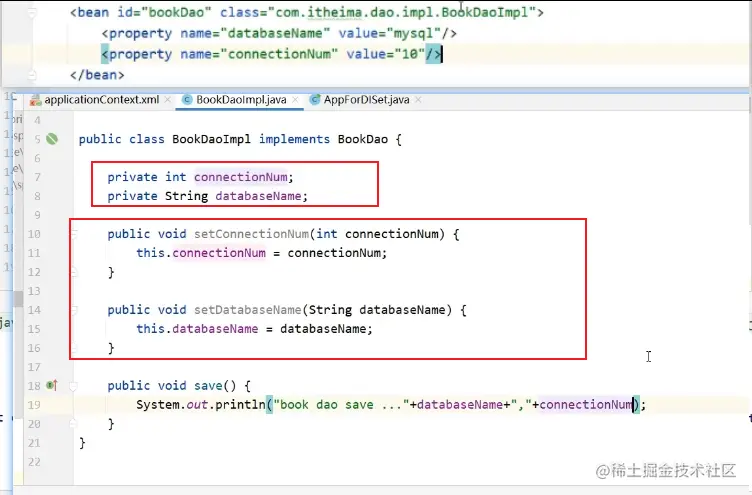Click line number 14 in the gutter

pos(34,310)
